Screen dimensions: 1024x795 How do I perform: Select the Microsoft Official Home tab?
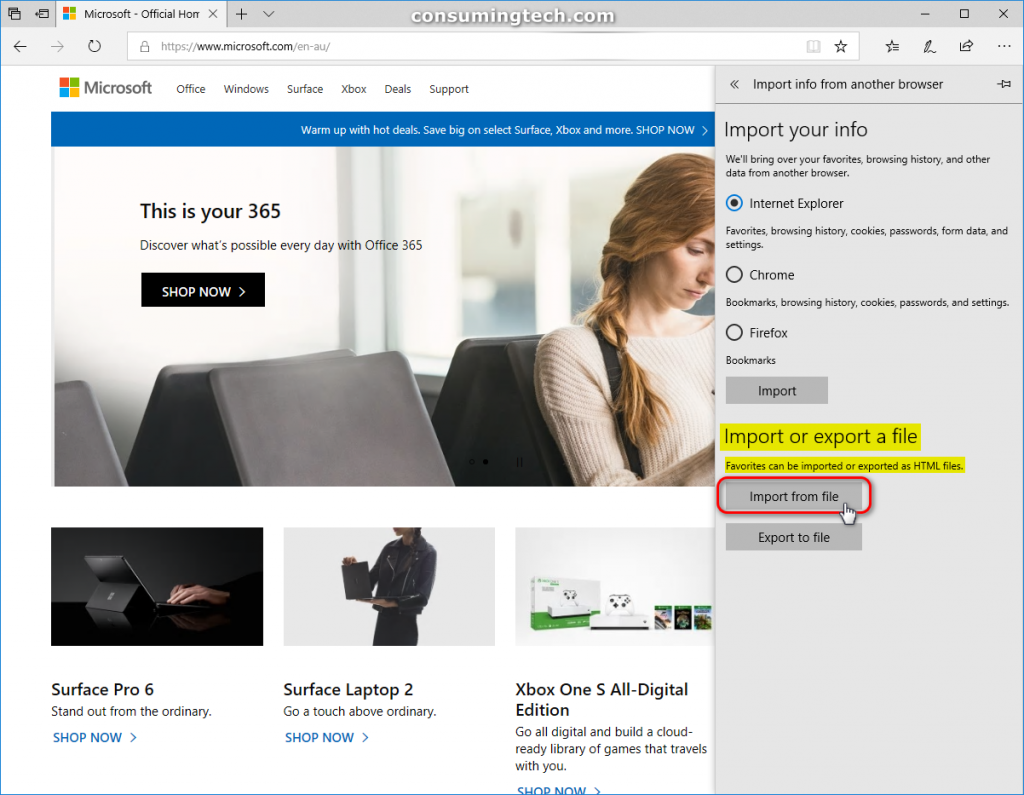140,14
